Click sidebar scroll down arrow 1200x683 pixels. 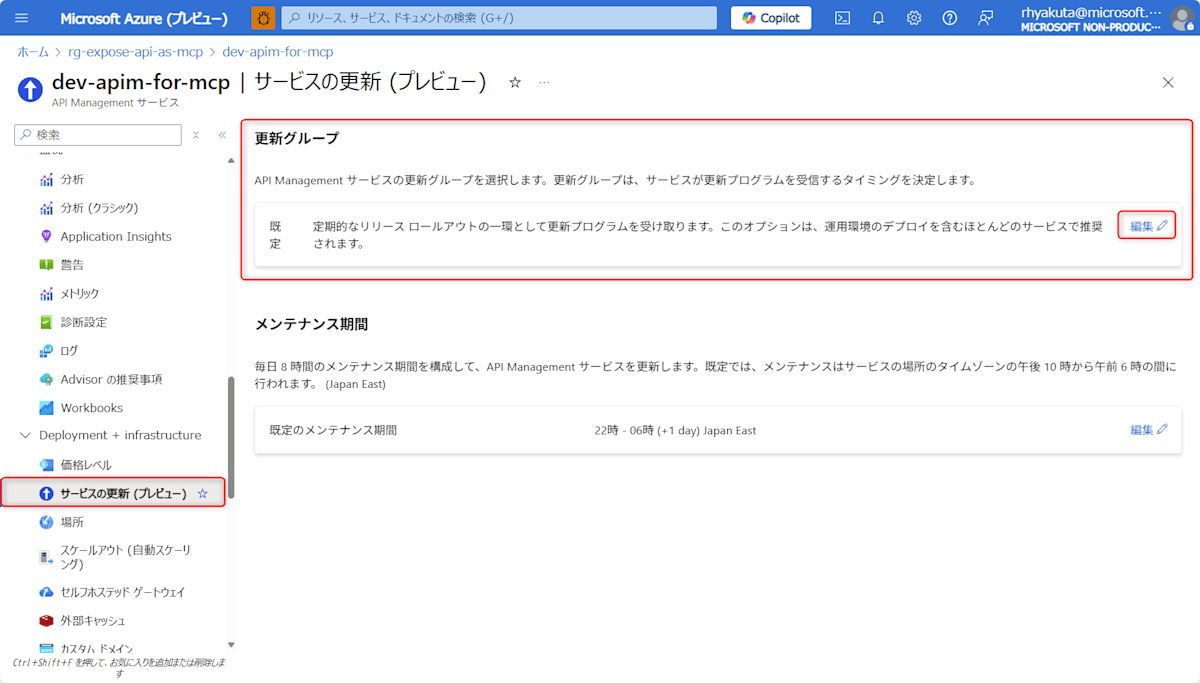click(x=232, y=645)
